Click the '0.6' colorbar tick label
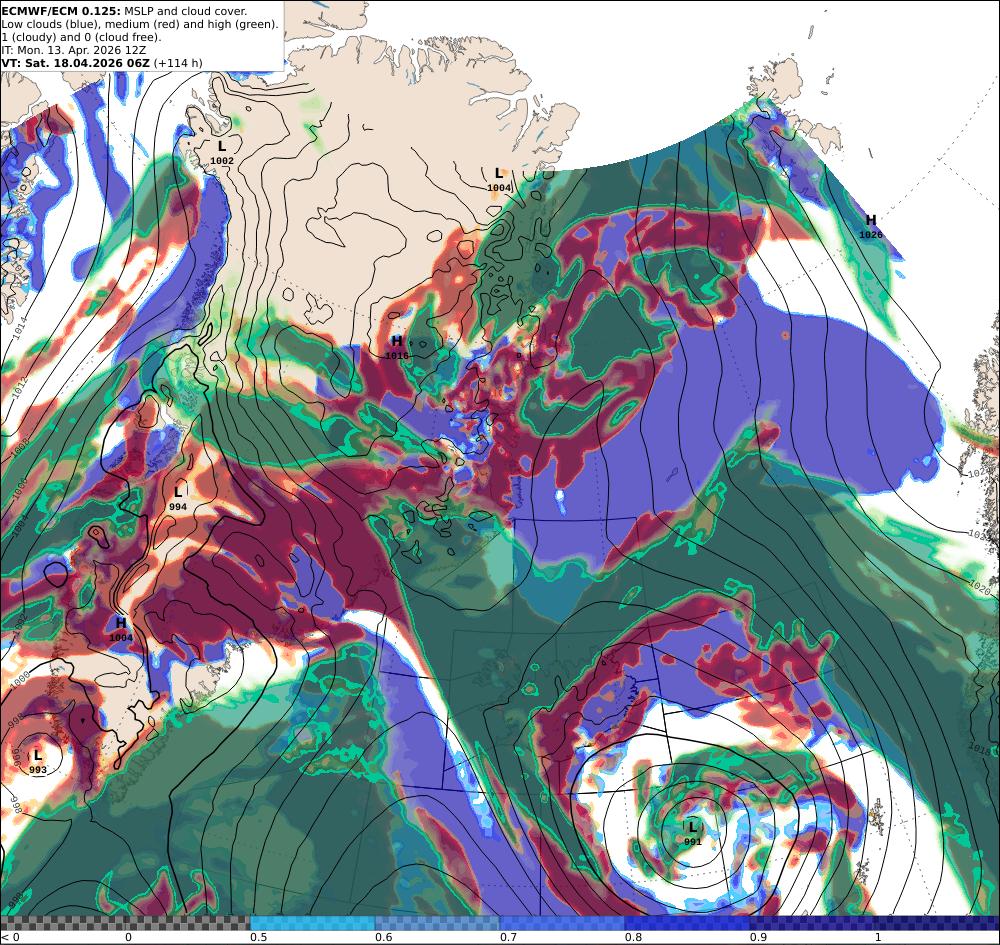Viewport: 1000px width, 945px height. coord(385,937)
